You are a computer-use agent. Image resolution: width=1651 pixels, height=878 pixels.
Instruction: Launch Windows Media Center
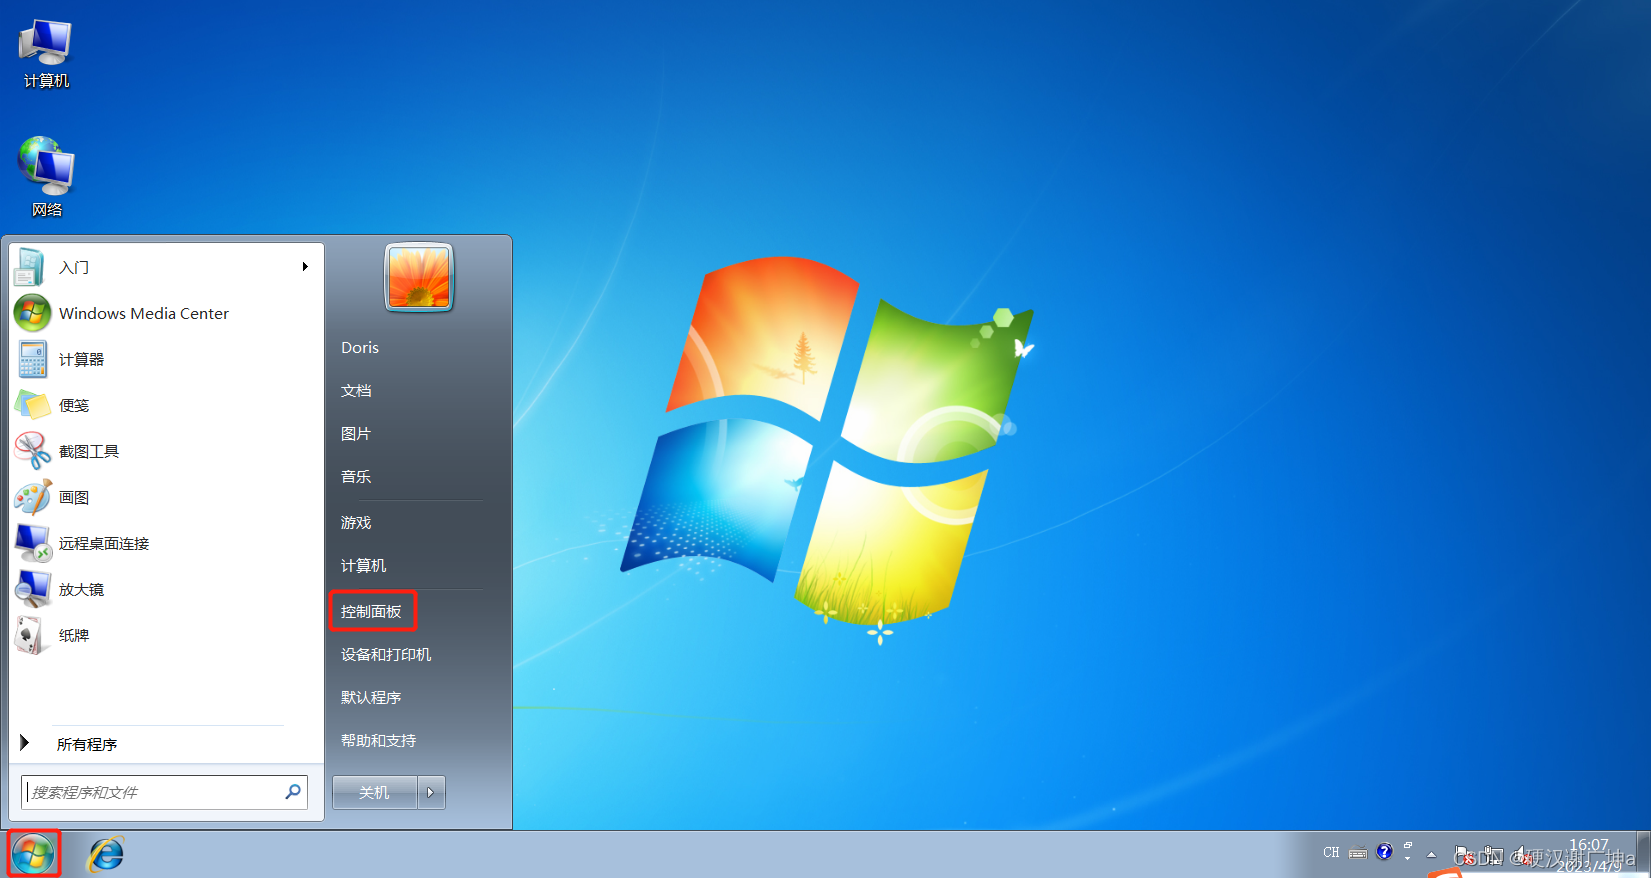(166, 313)
